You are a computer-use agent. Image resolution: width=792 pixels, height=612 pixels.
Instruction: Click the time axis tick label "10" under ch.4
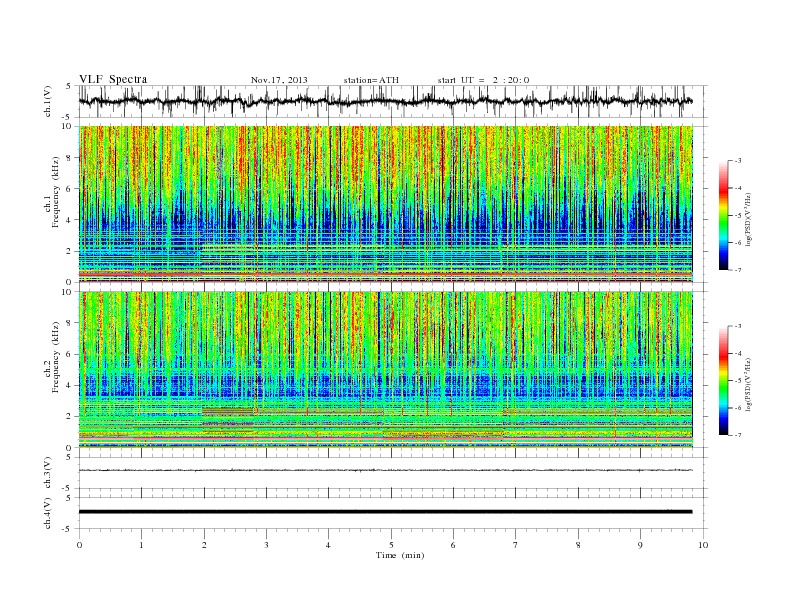[x=703, y=545]
